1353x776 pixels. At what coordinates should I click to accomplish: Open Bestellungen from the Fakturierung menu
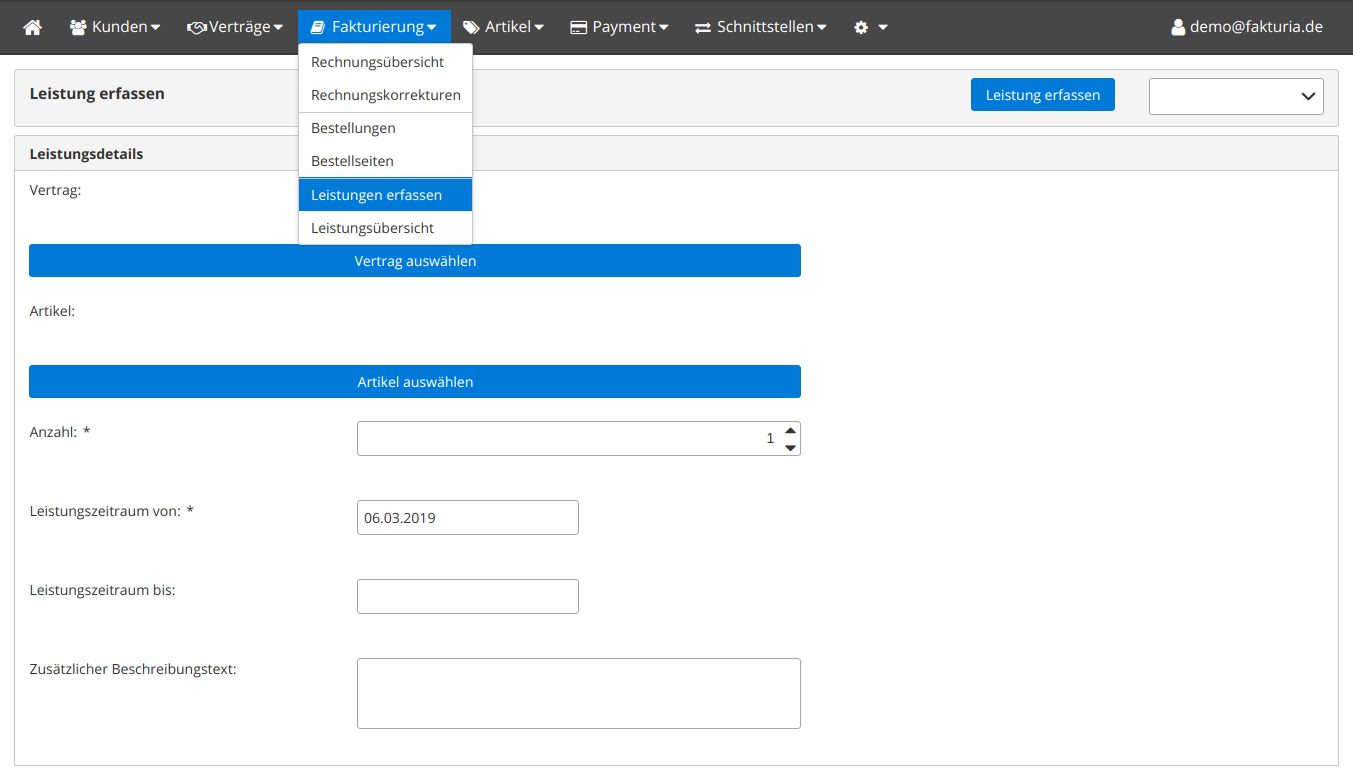click(353, 128)
